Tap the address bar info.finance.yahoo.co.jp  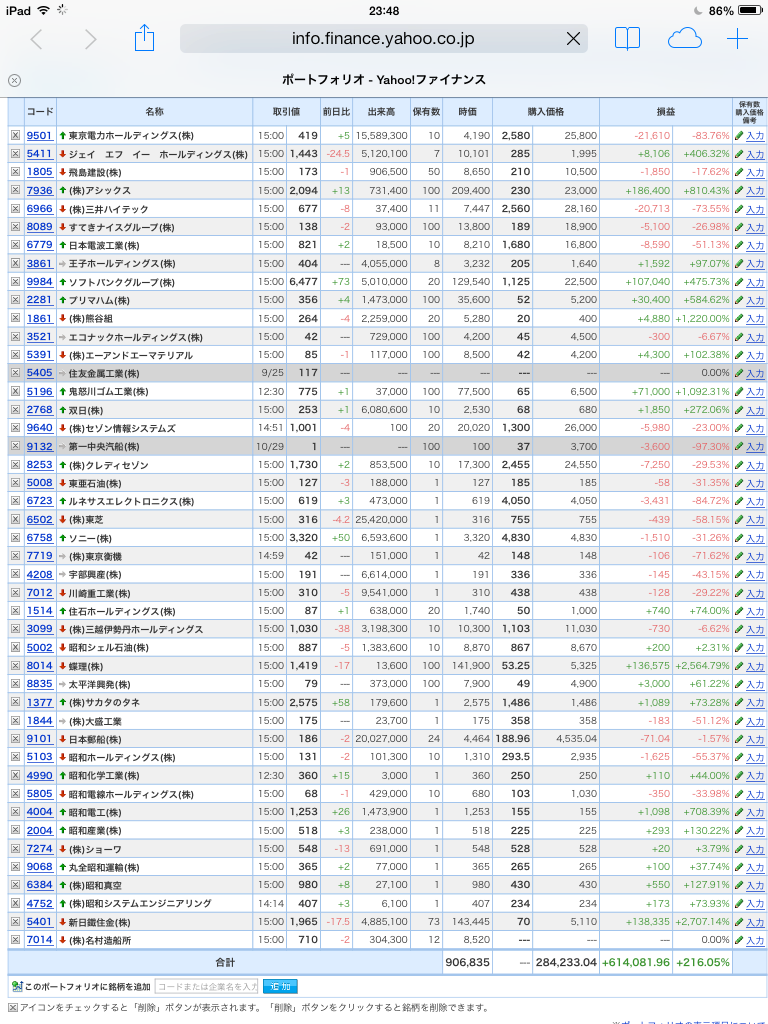click(x=383, y=39)
